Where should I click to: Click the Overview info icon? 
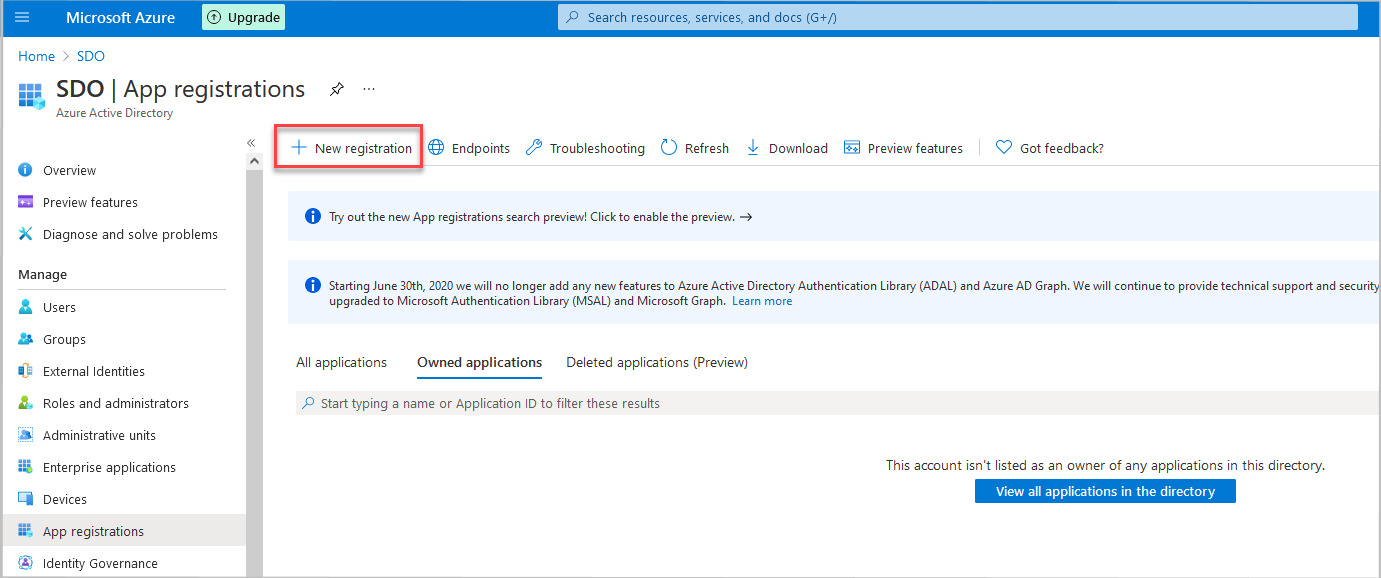[26, 170]
